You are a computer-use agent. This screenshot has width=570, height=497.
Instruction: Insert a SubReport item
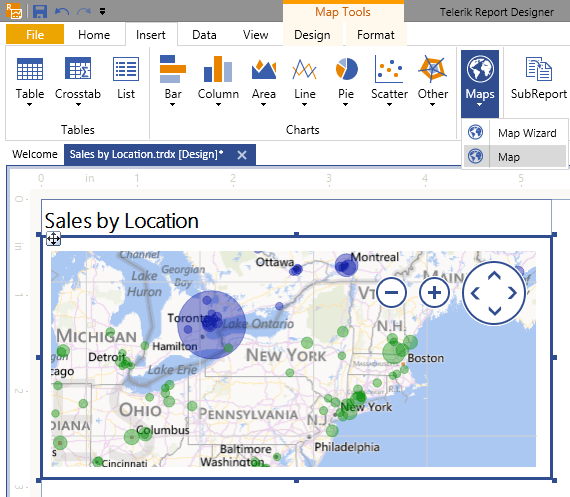point(538,78)
